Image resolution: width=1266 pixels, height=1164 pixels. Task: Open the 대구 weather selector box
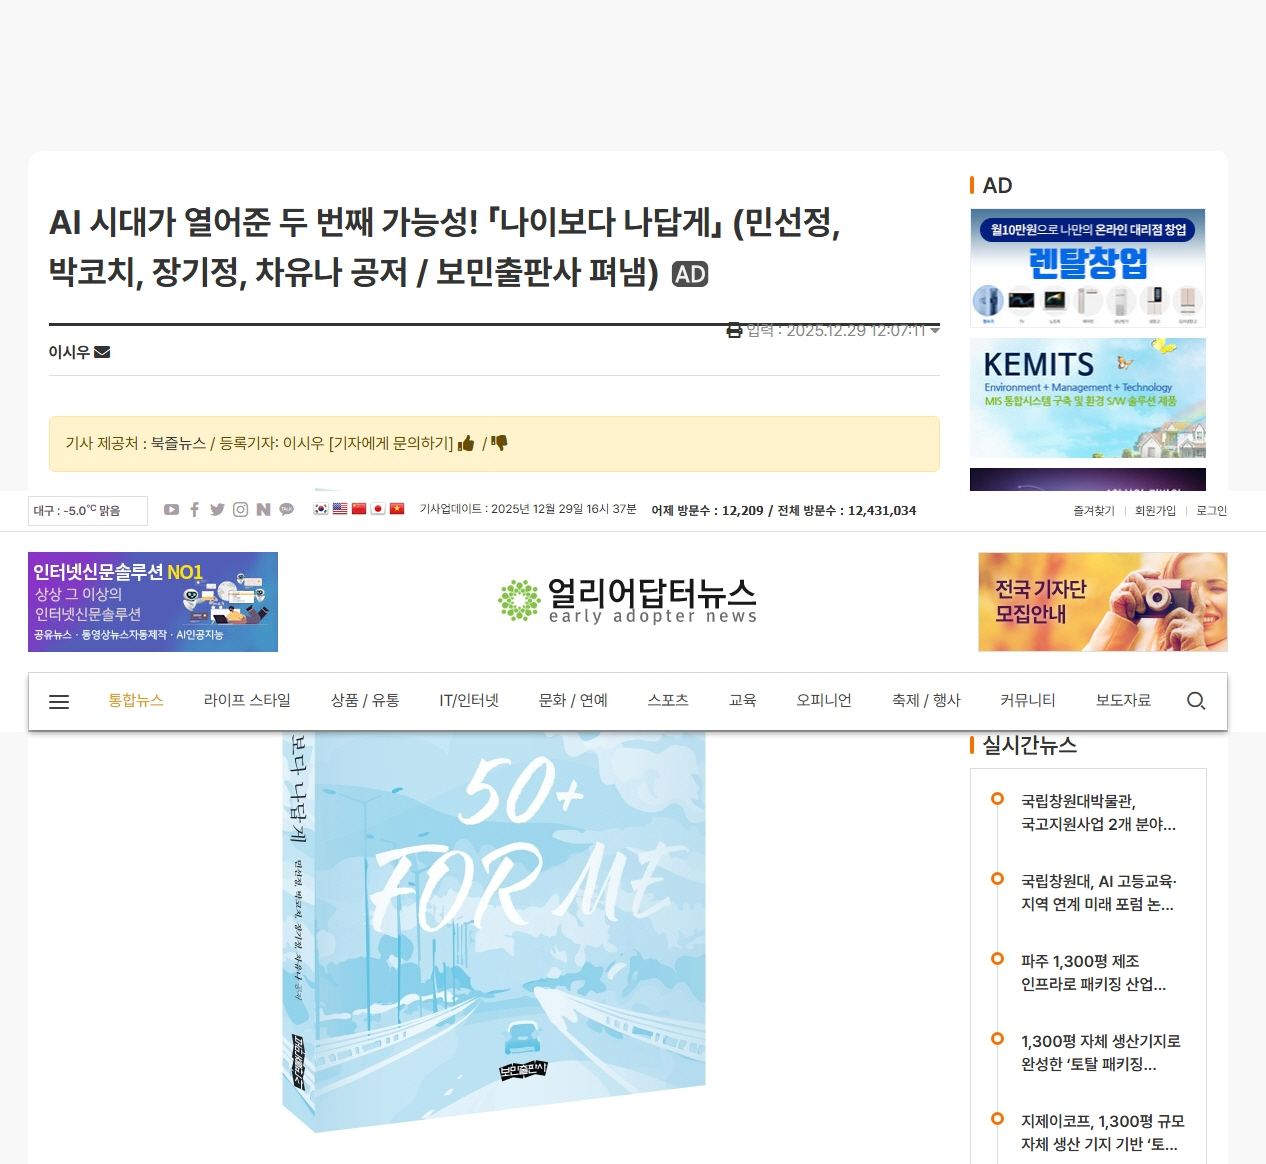click(x=88, y=510)
